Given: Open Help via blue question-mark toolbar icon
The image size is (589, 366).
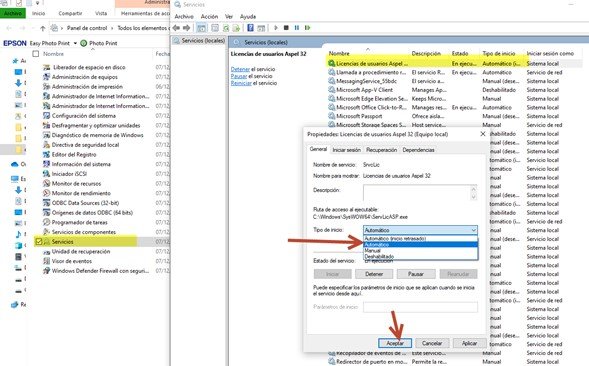Looking at the screenshot, I should click(251, 28).
